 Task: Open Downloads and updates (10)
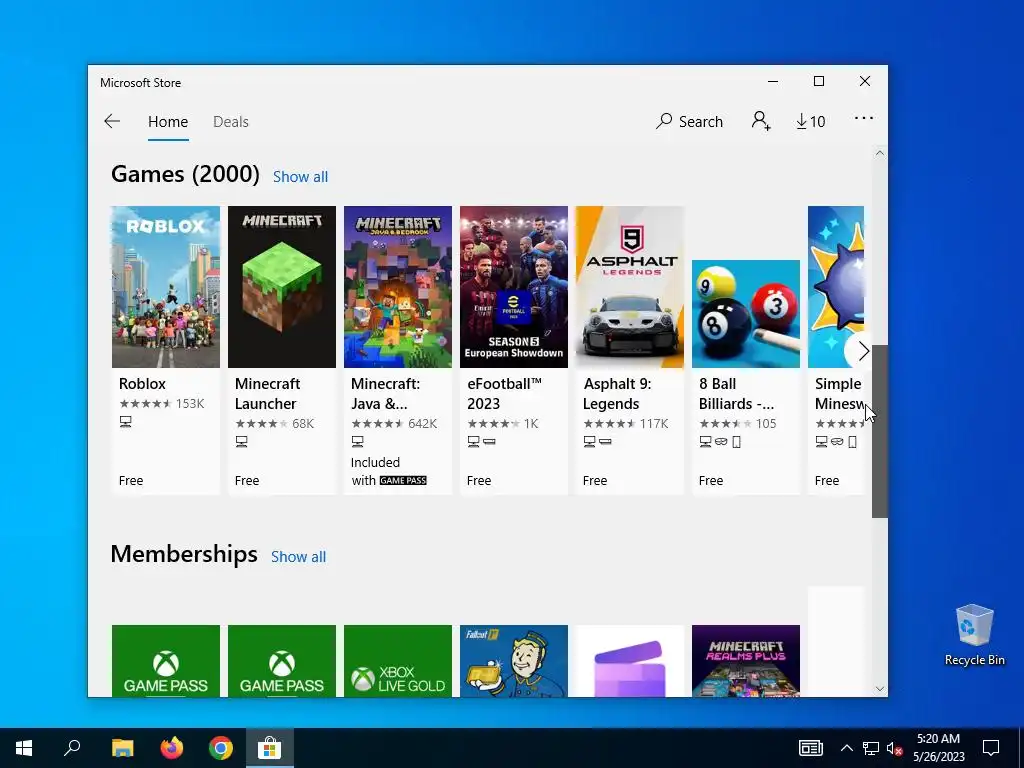click(810, 121)
